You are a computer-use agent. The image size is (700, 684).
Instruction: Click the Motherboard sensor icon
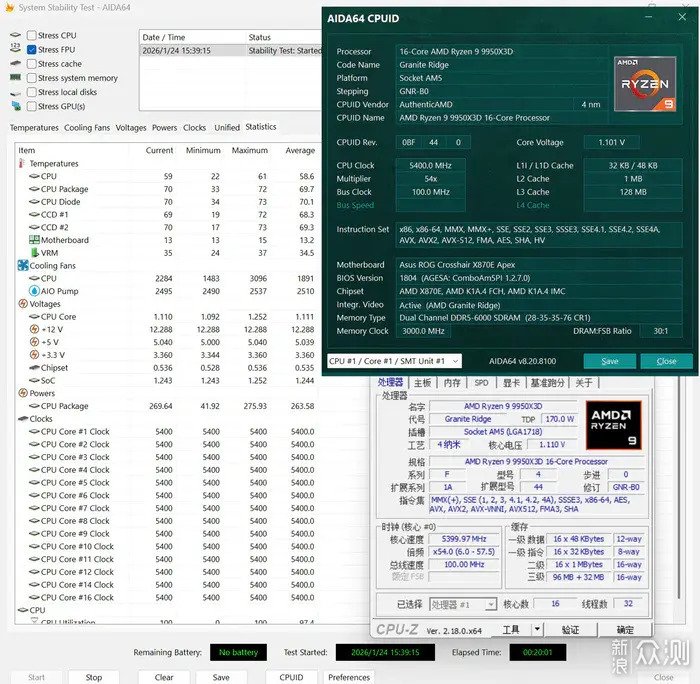[34, 240]
